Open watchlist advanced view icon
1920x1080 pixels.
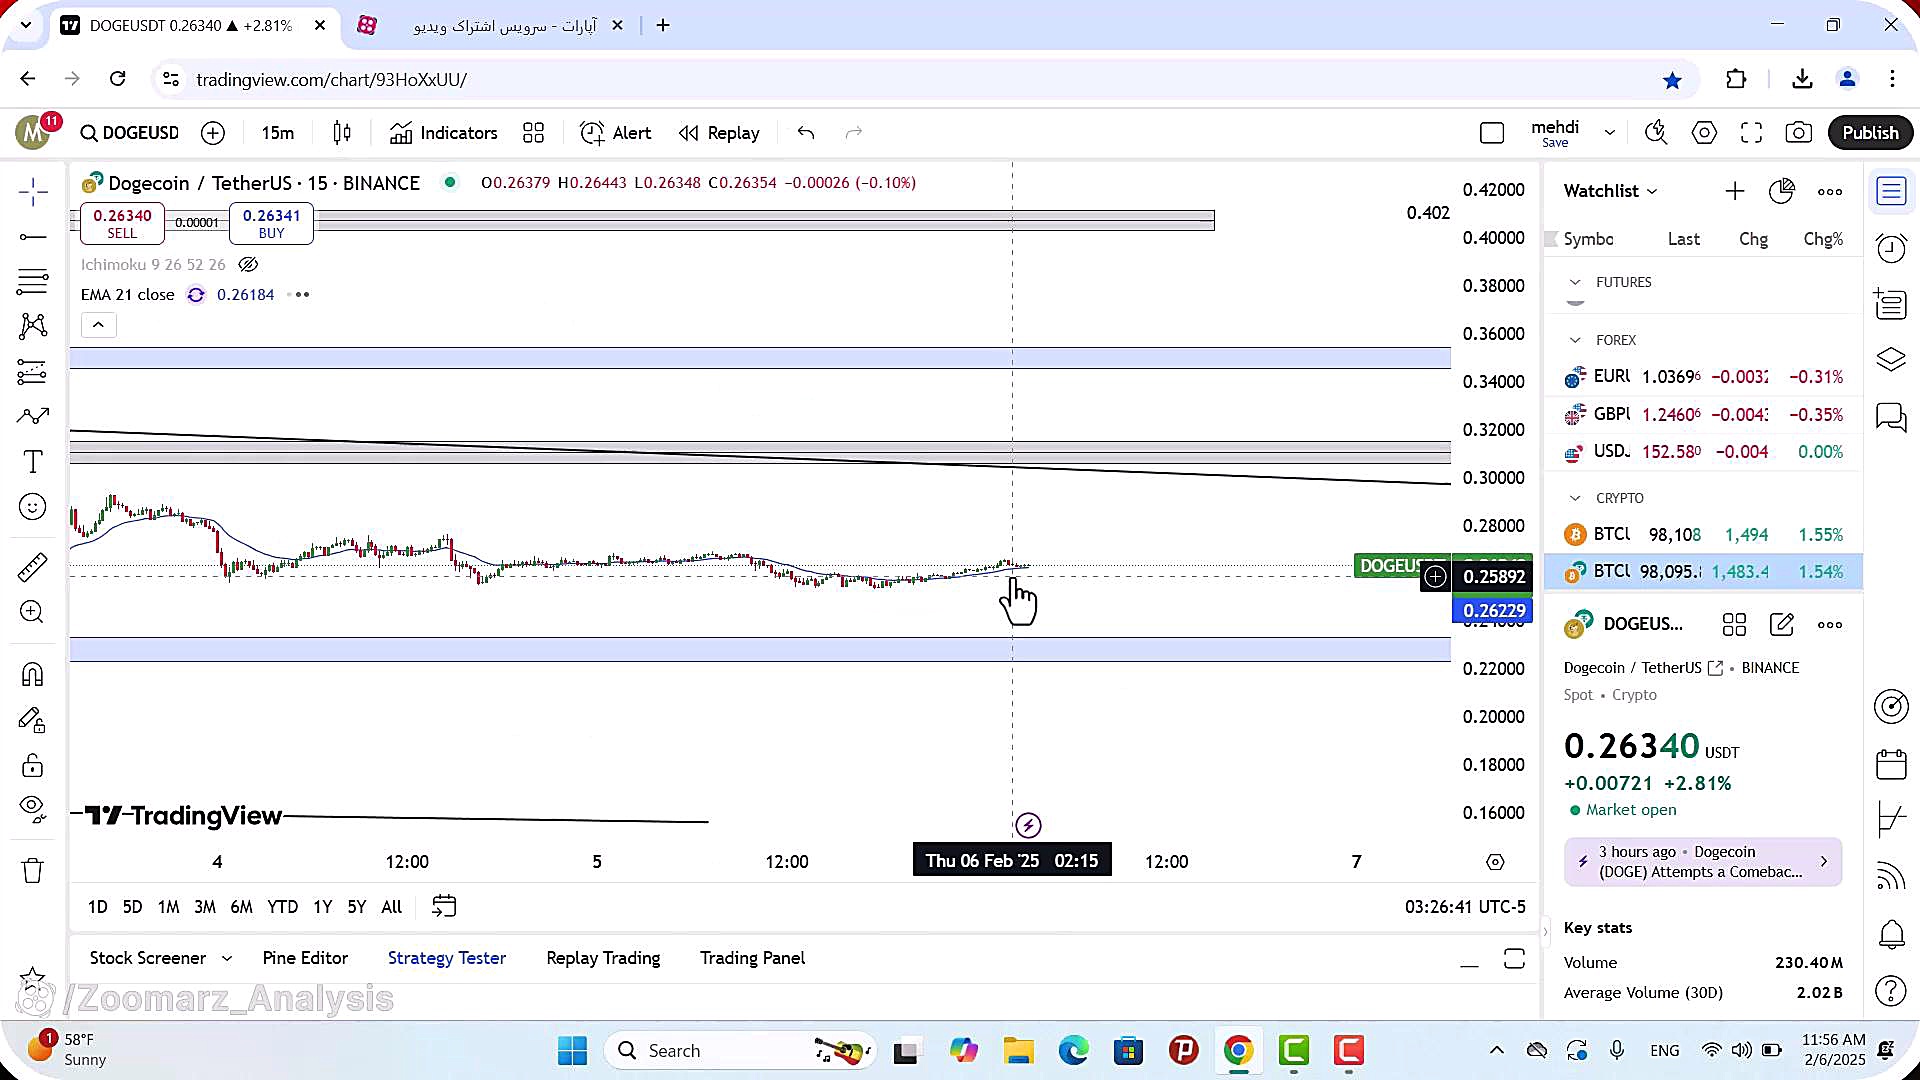coord(1782,191)
